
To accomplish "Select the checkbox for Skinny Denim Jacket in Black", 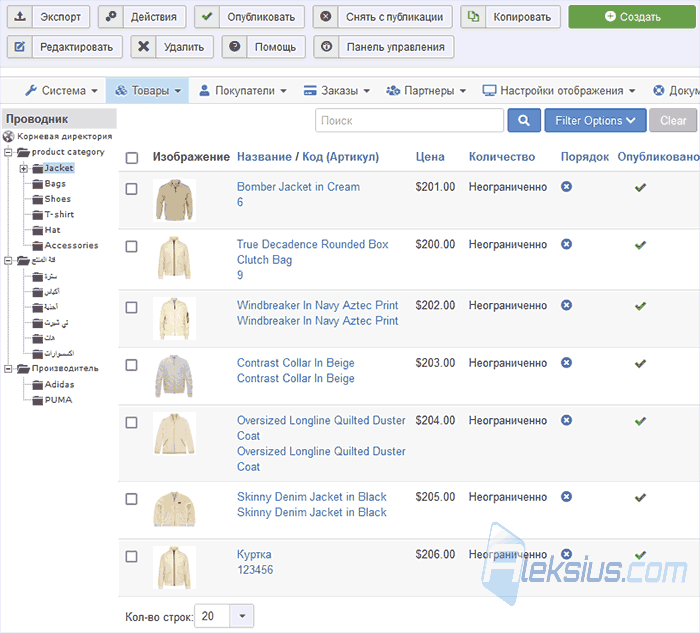I will [131, 499].
